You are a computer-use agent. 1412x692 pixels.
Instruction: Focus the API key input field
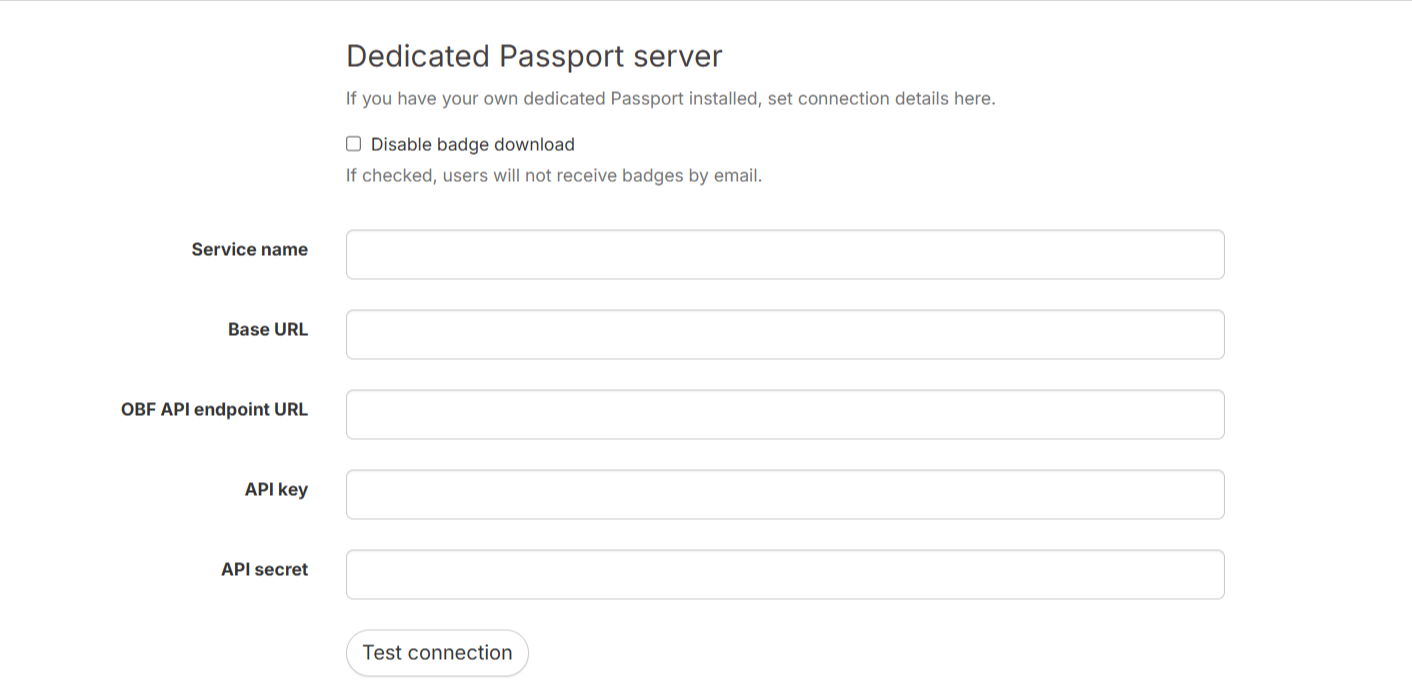(x=784, y=495)
